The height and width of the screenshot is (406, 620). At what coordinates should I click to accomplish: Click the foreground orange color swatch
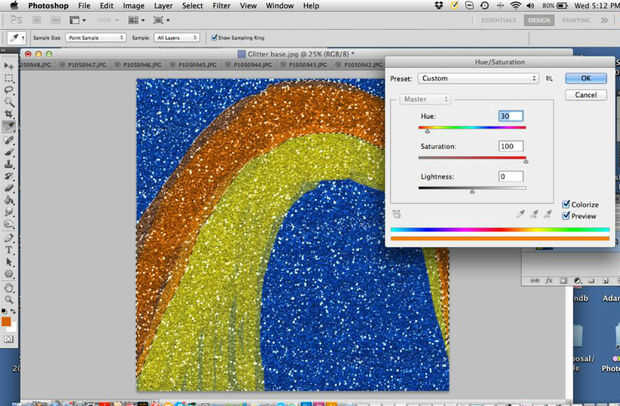coord(6,321)
